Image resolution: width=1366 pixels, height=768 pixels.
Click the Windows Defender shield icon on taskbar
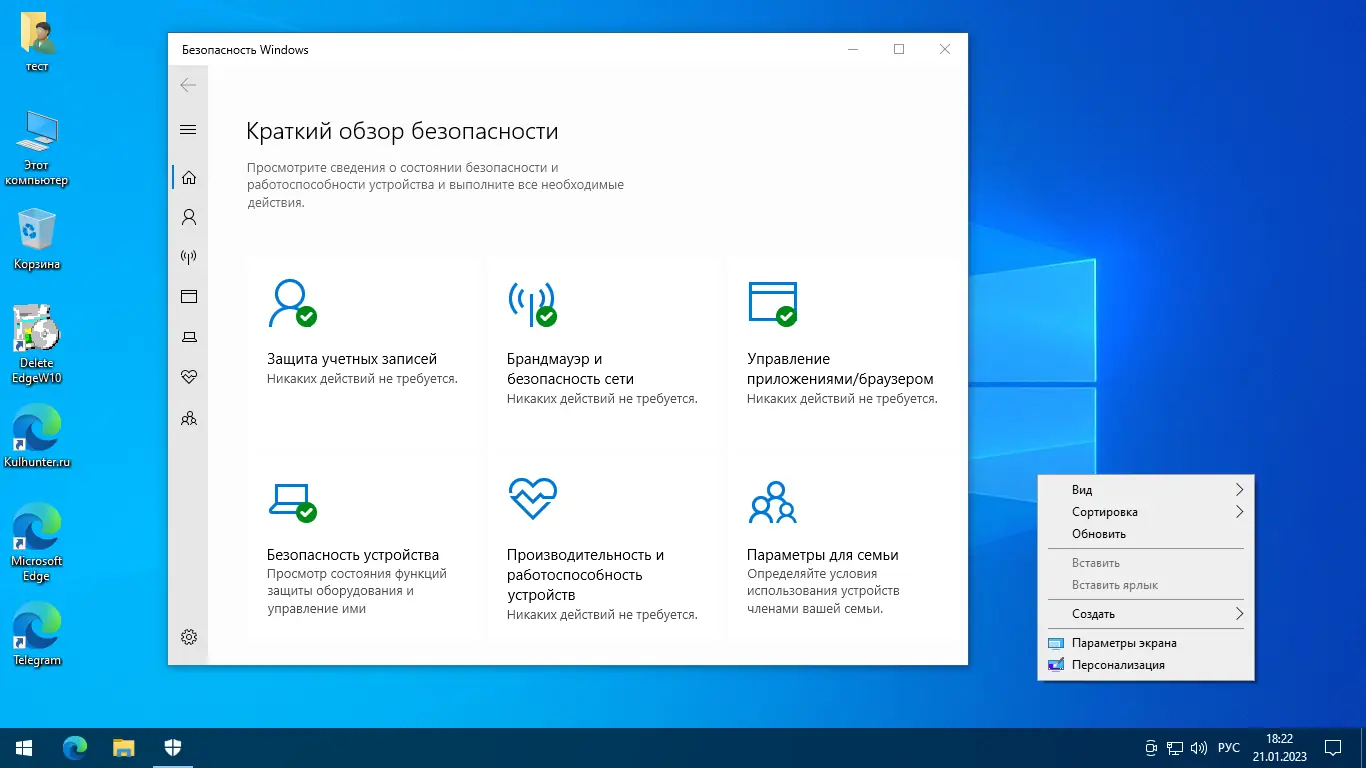click(172, 747)
